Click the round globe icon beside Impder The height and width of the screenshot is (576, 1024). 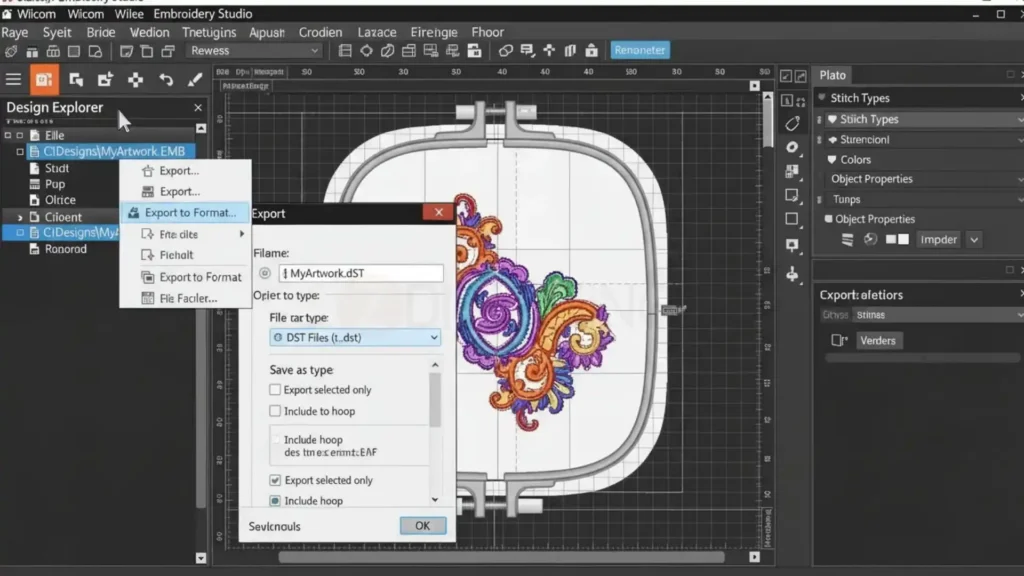click(870, 240)
